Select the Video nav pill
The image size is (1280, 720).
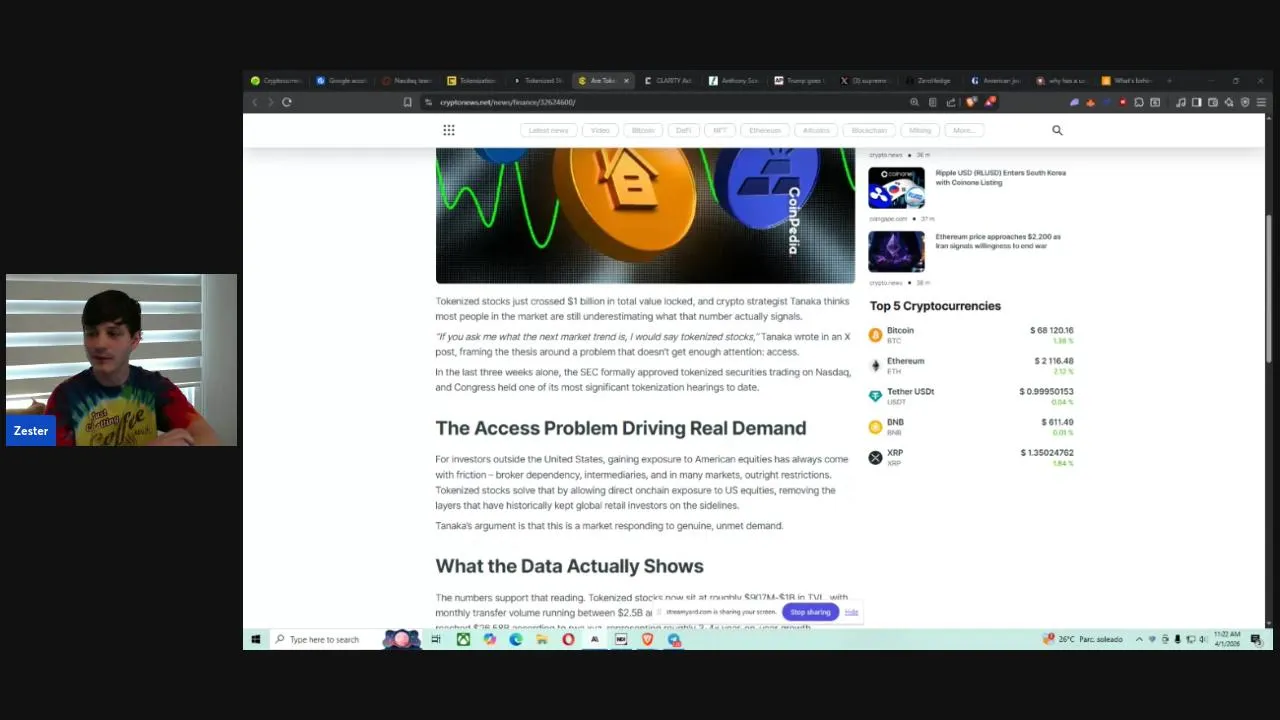600,130
